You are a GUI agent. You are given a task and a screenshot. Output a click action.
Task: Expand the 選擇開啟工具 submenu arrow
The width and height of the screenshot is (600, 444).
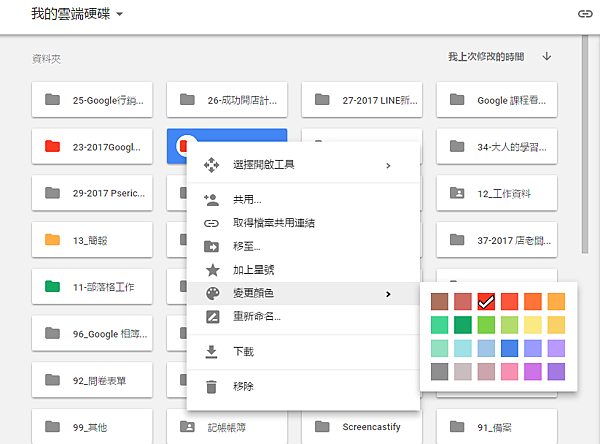pos(388,164)
